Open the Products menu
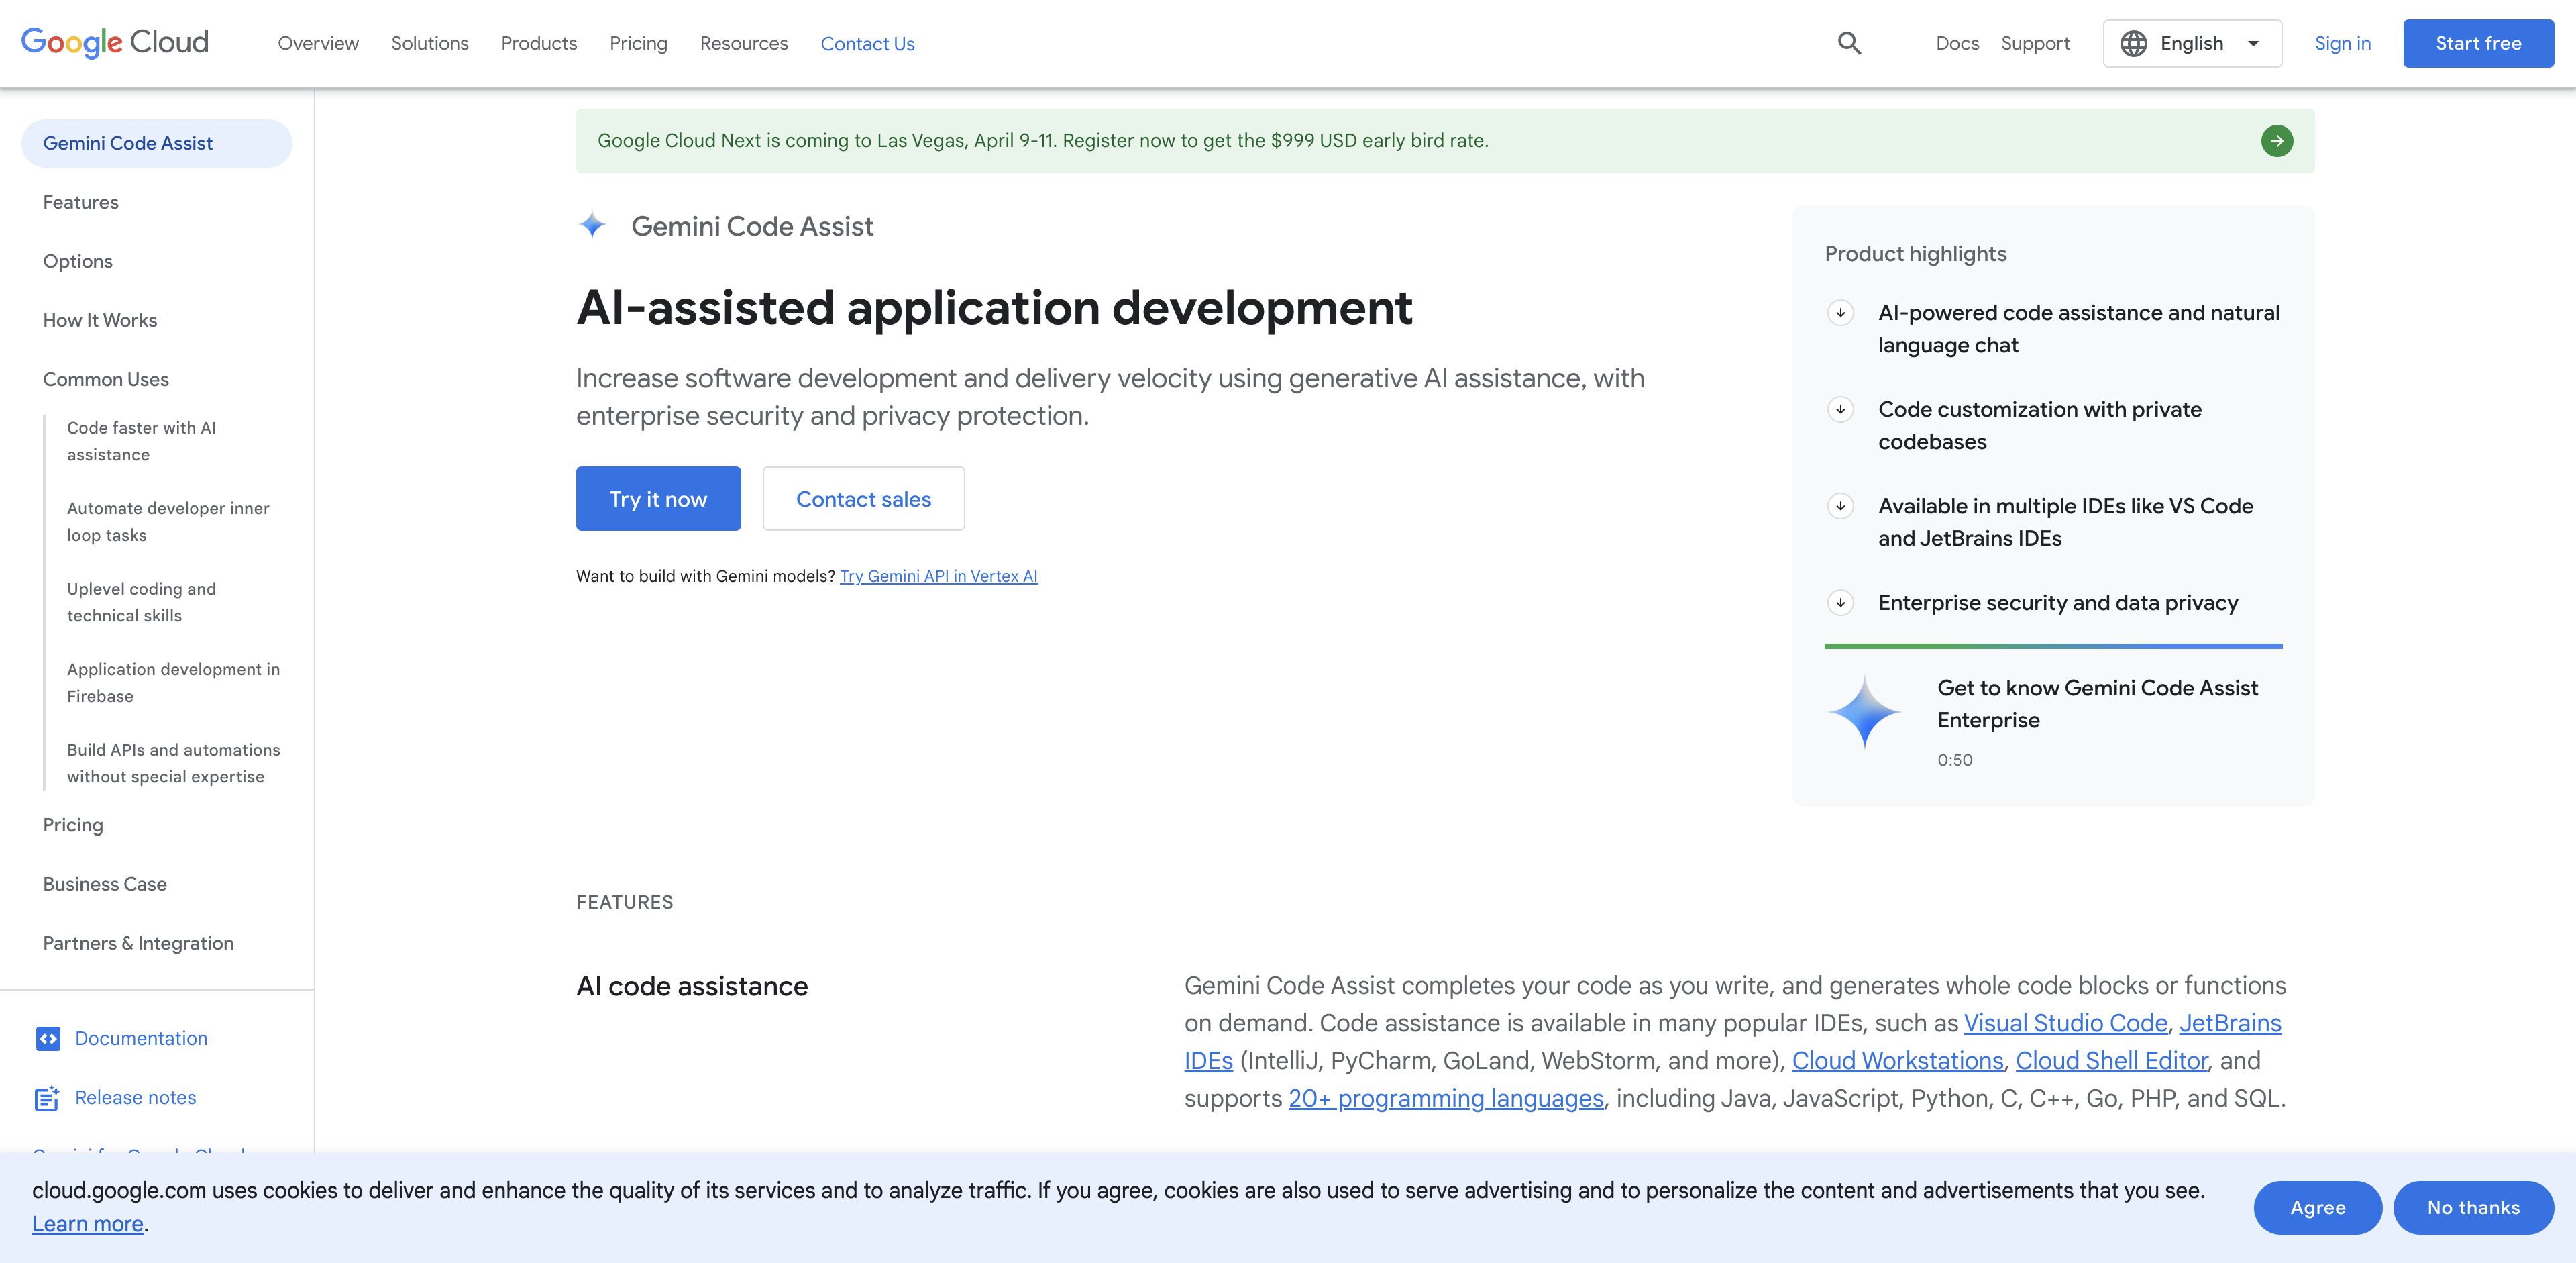The image size is (2576, 1263). coord(539,43)
